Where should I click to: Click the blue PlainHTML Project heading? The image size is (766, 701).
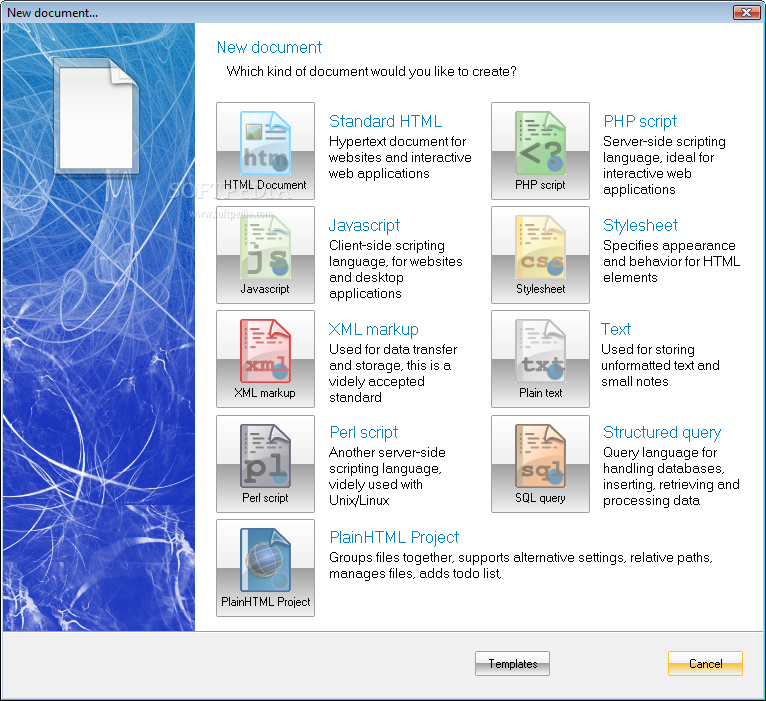[x=394, y=537]
